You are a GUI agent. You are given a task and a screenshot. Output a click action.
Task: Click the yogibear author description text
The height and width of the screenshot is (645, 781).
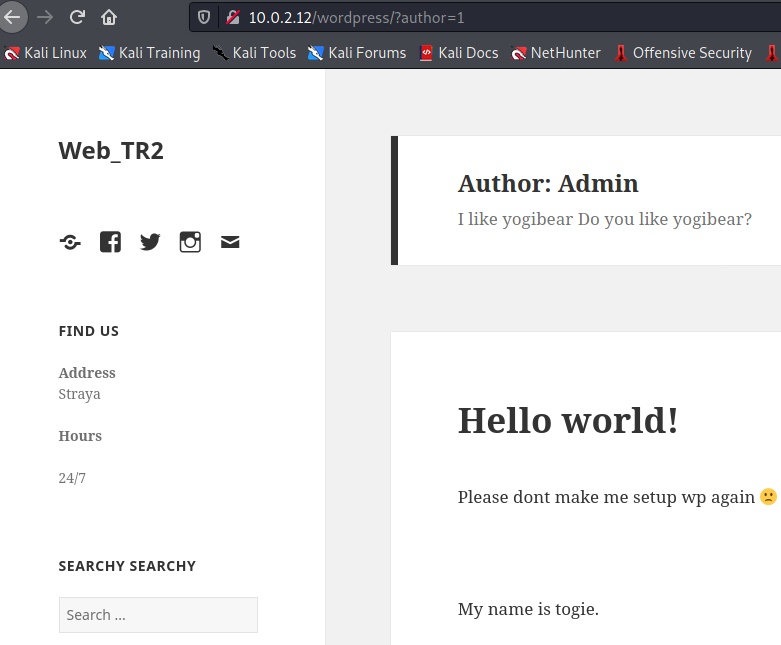click(x=605, y=219)
